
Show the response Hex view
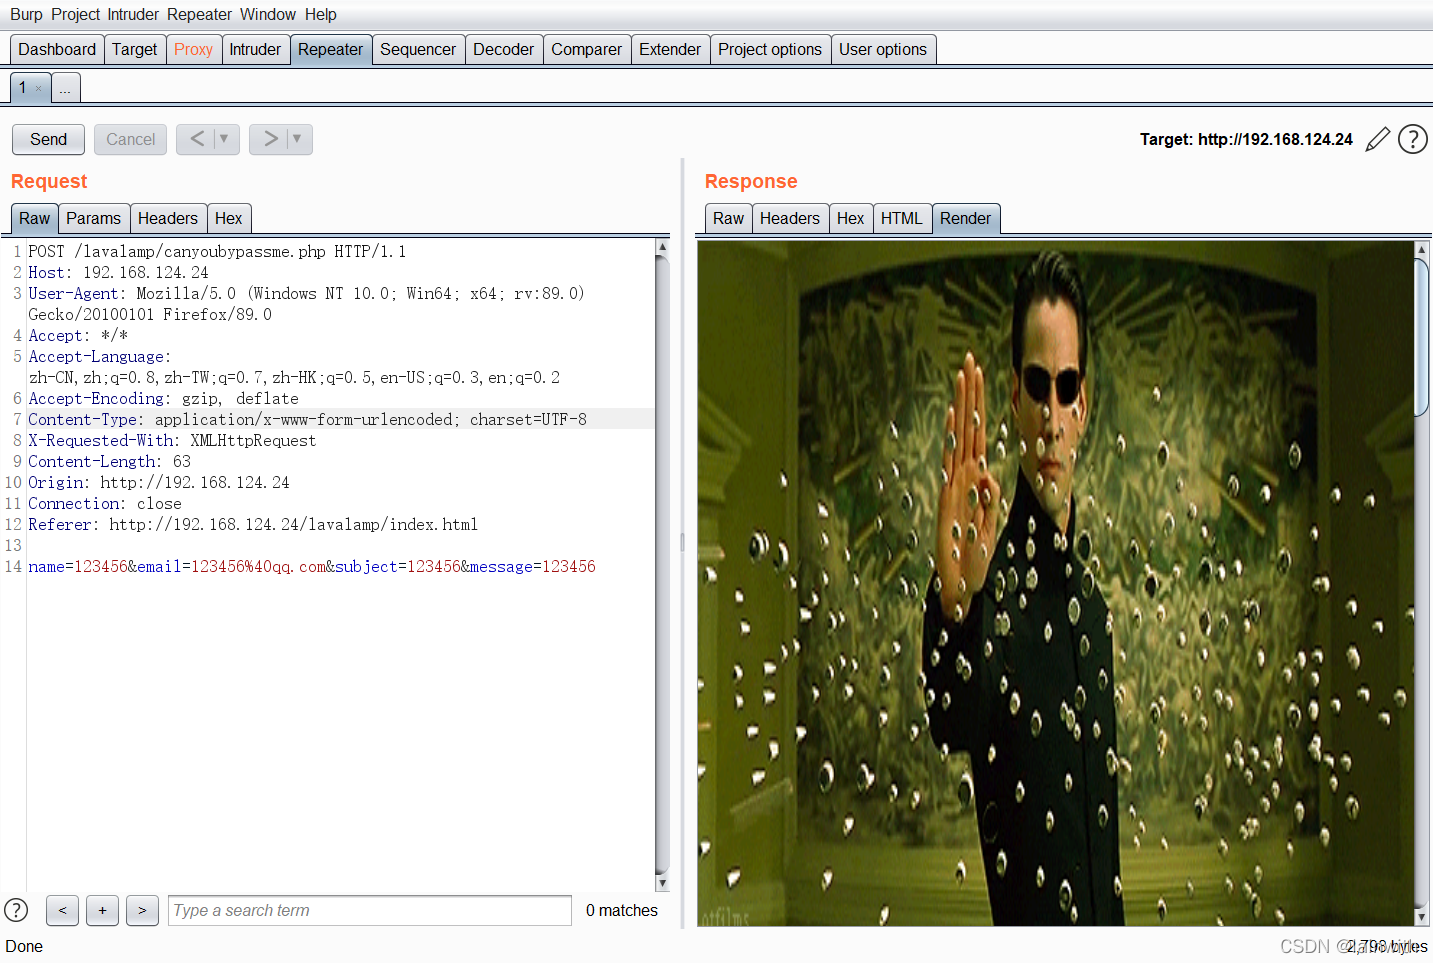click(851, 218)
